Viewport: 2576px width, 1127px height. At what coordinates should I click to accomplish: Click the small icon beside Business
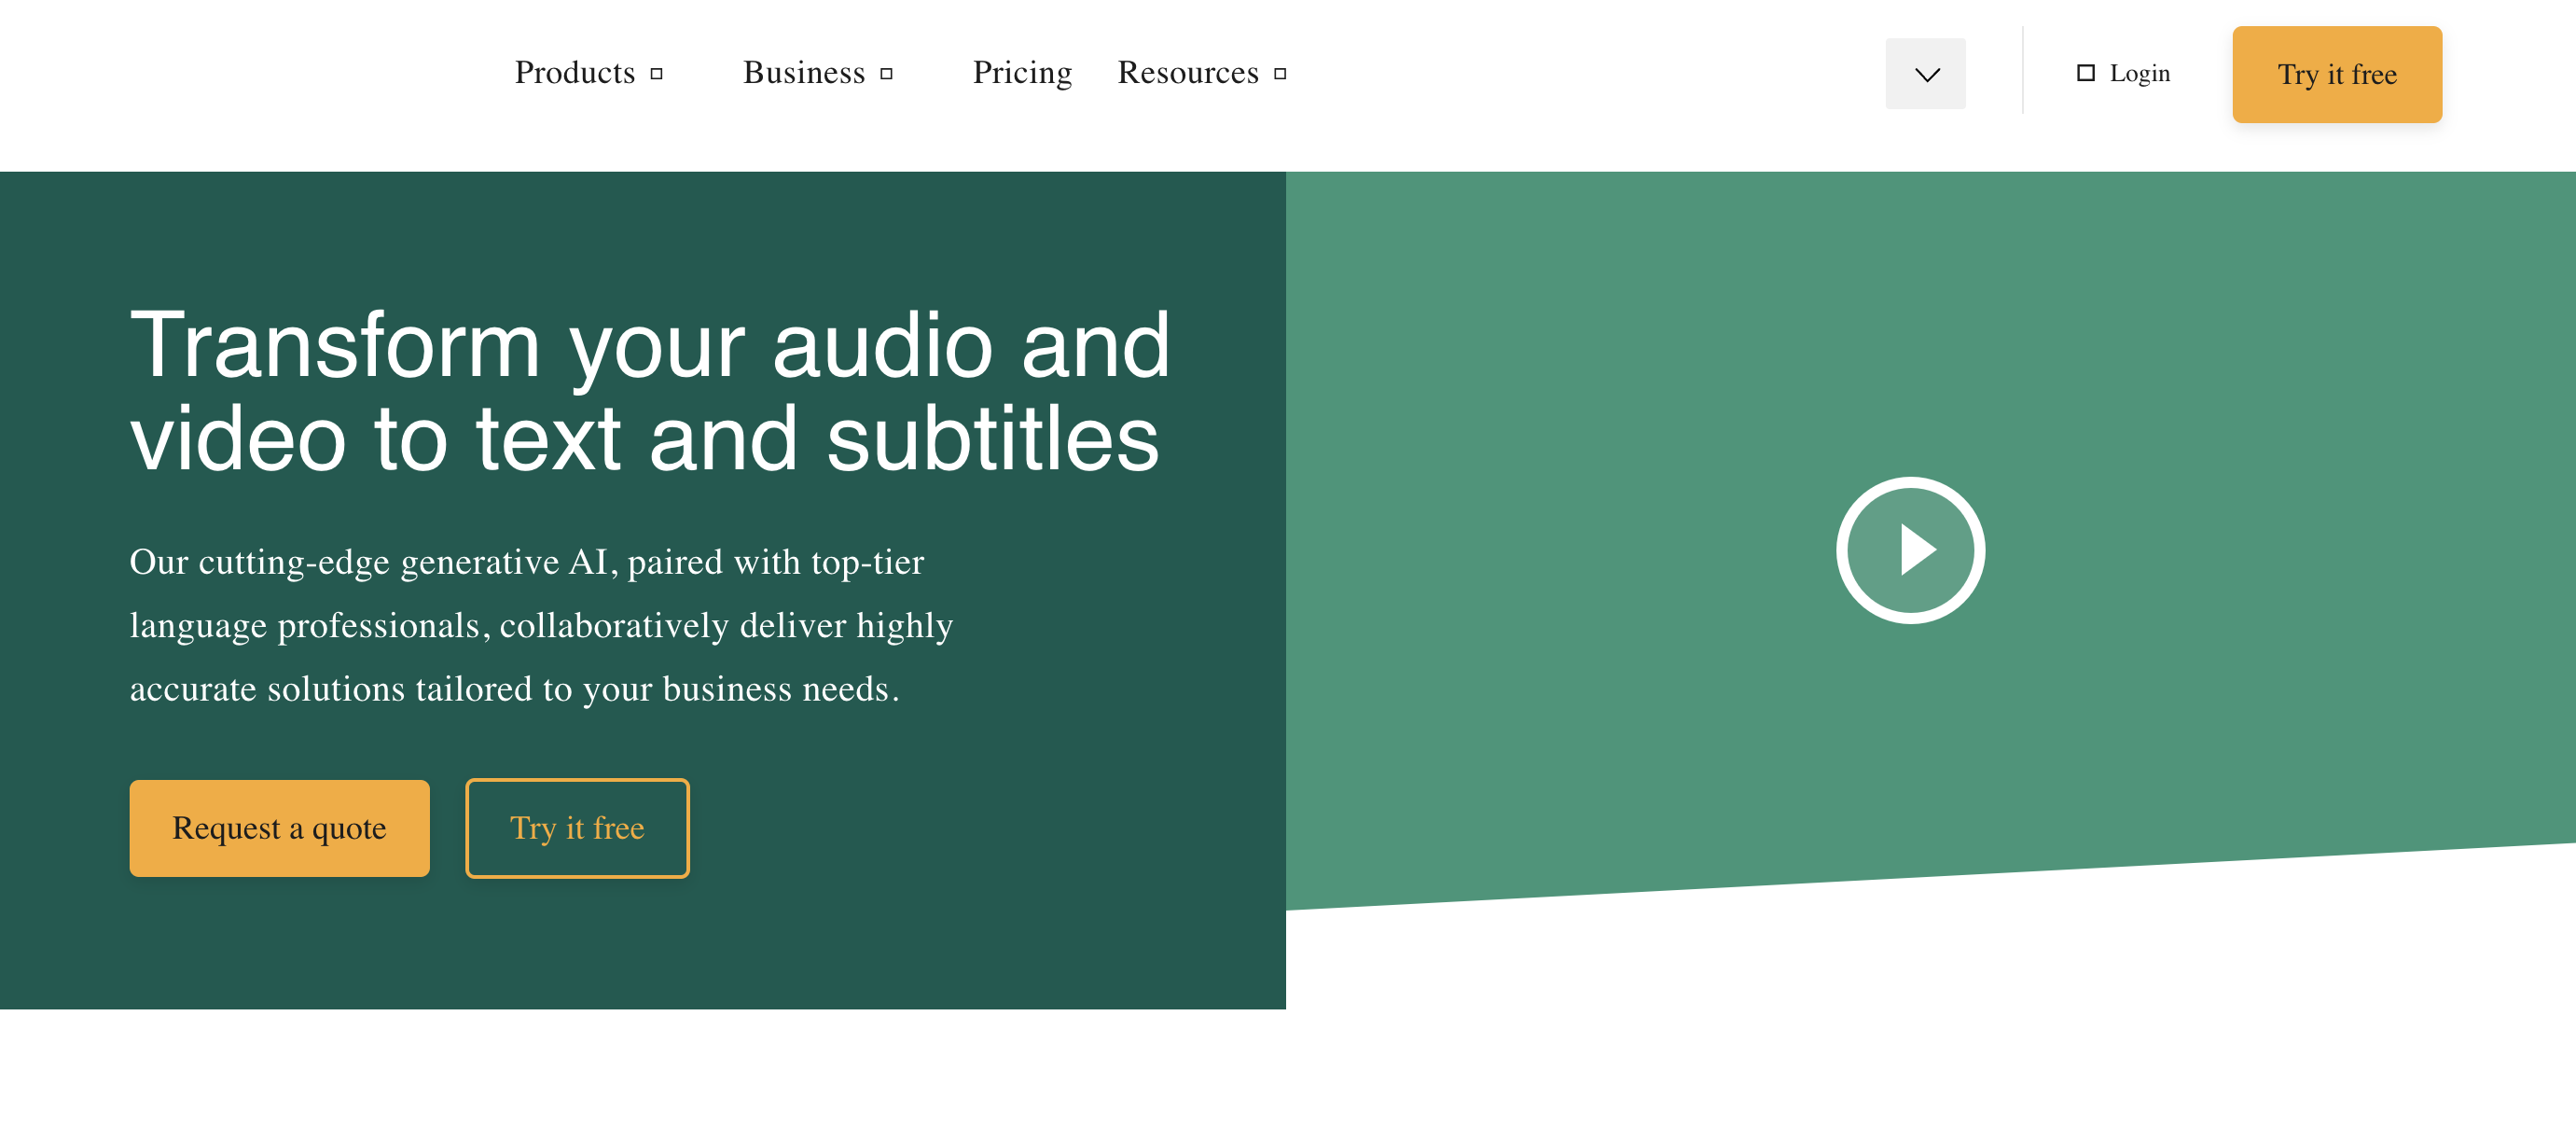click(886, 74)
